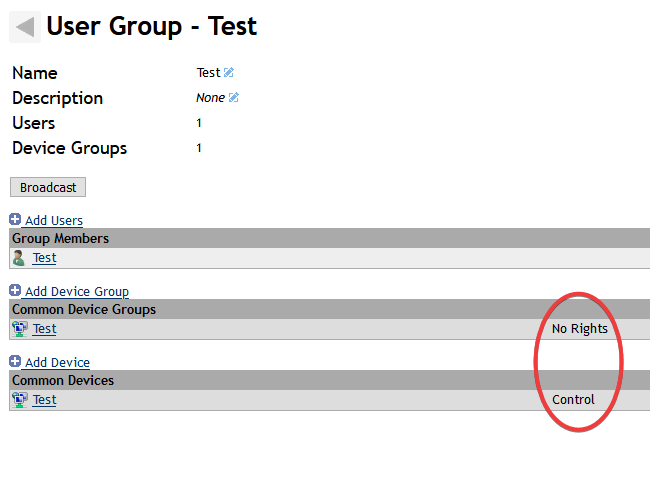The height and width of the screenshot is (478, 650).
Task: Open the Add Device link
Action: pyautogui.click(x=57, y=362)
